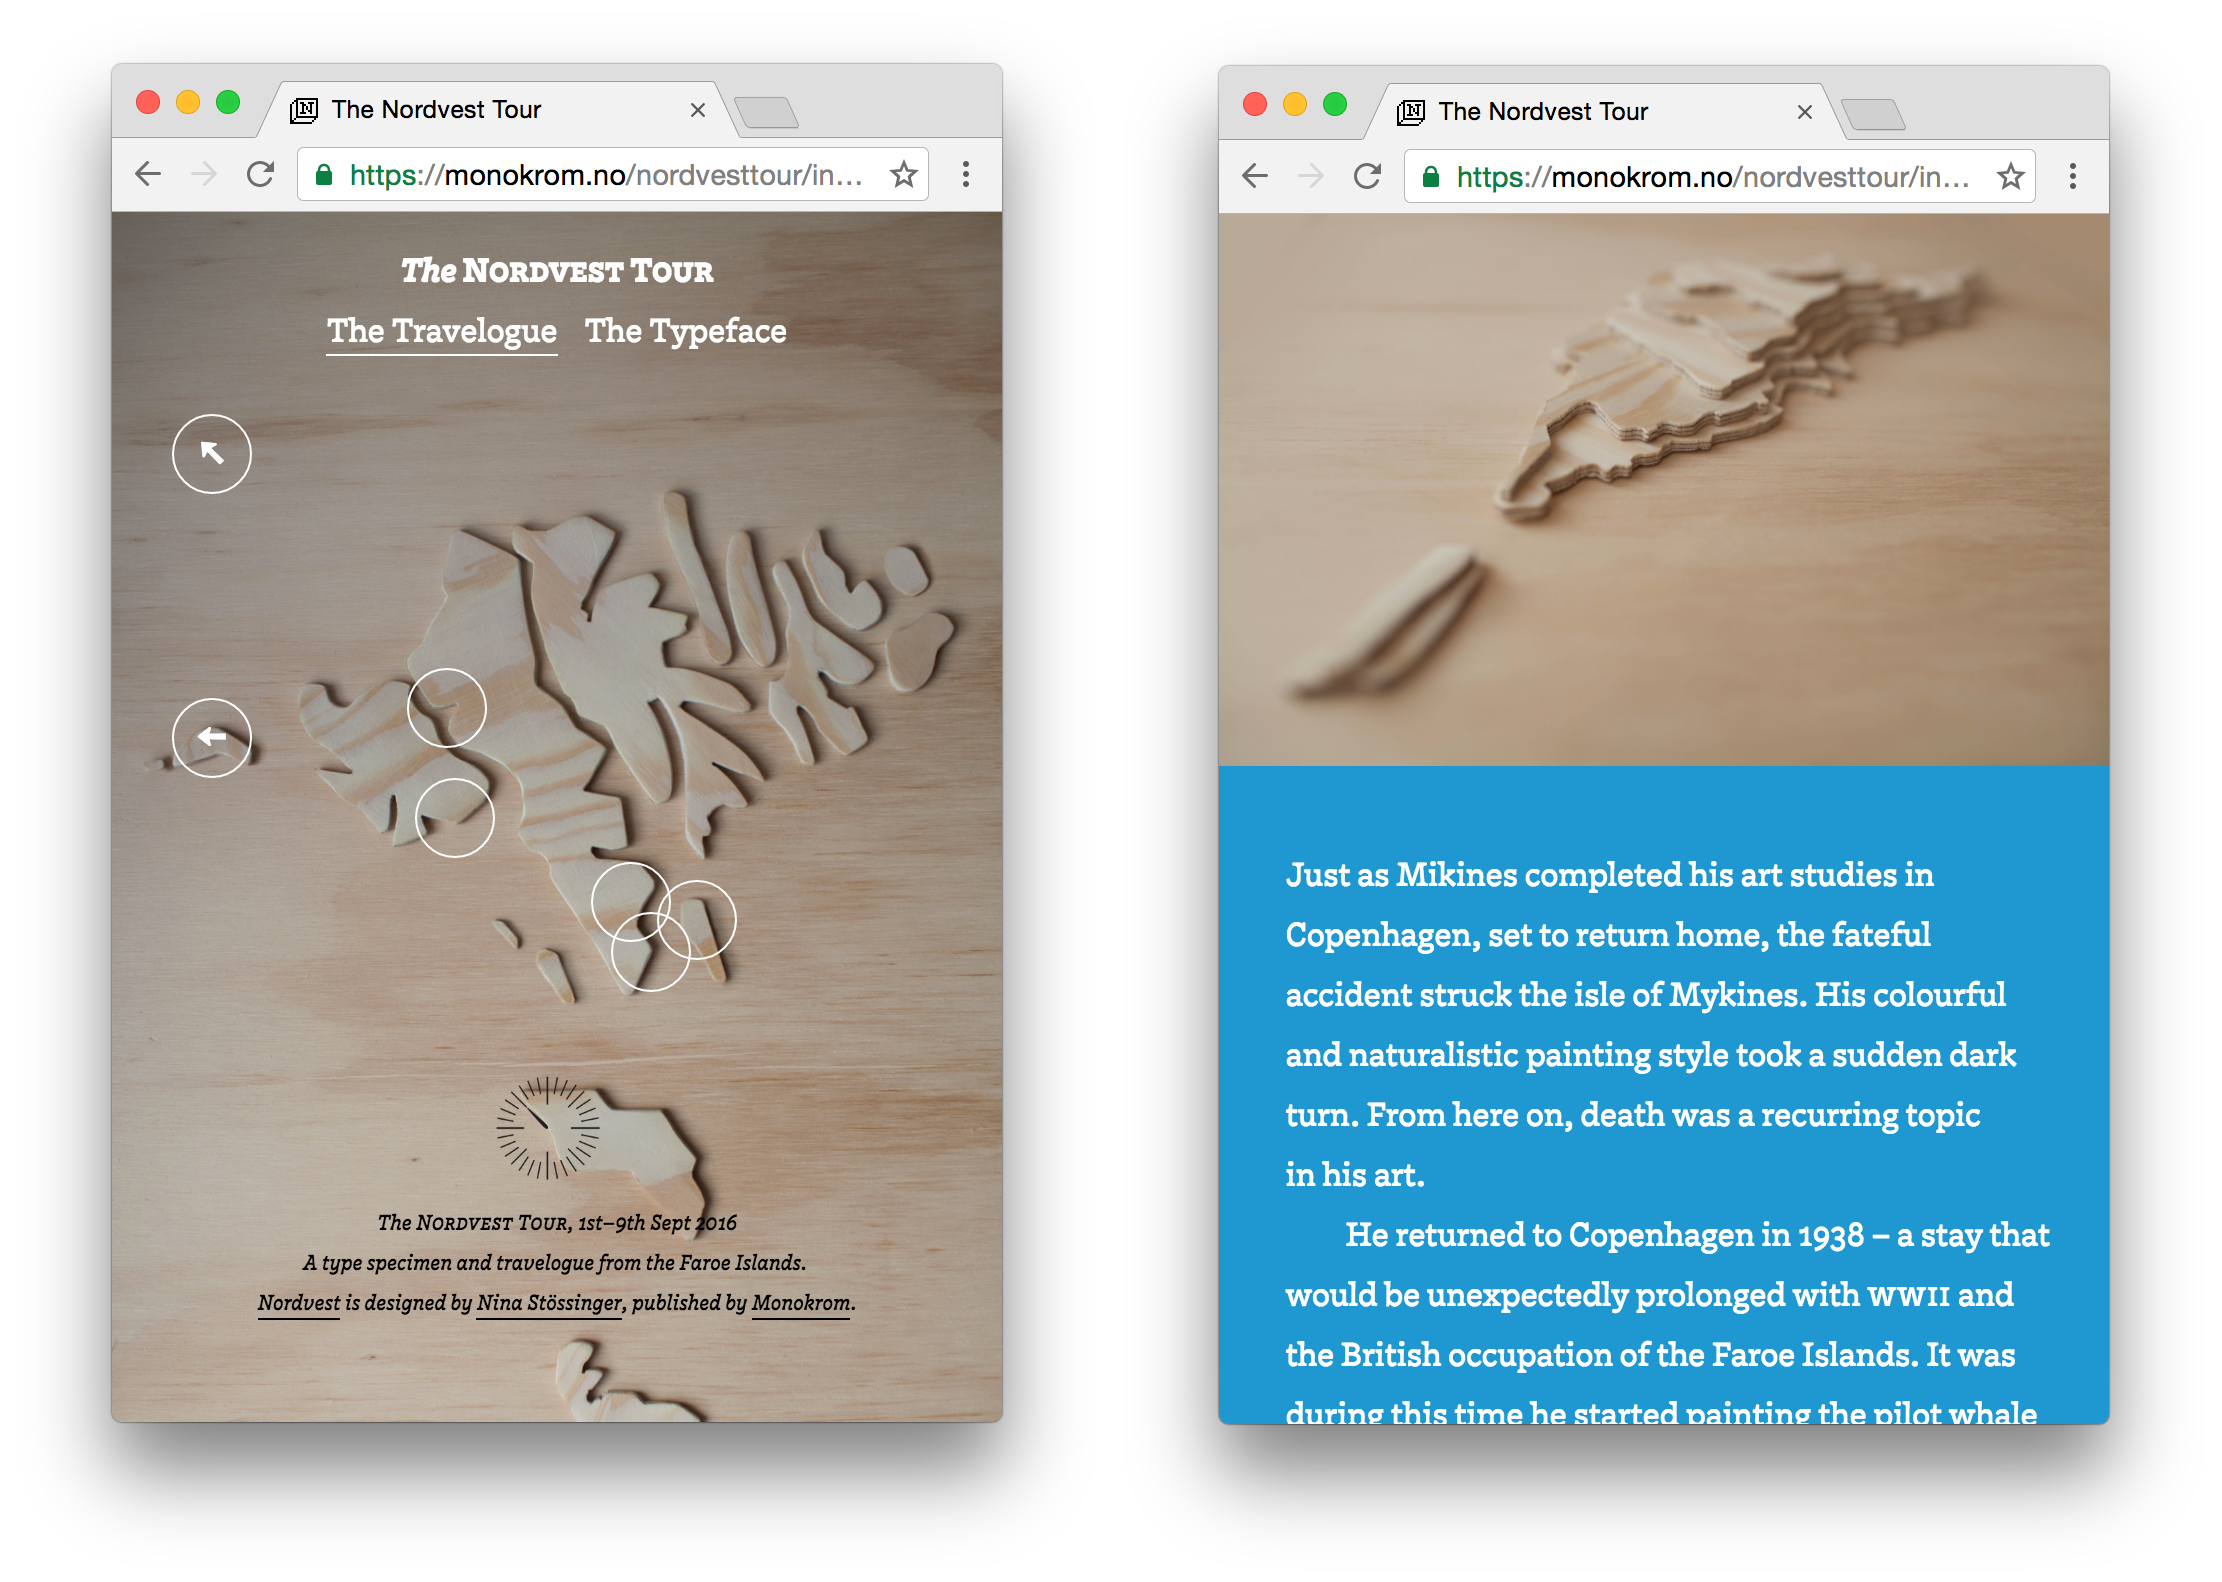Open a new tab in the right browser window
This screenshot has width=2222, height=1582.
pos(1873,115)
